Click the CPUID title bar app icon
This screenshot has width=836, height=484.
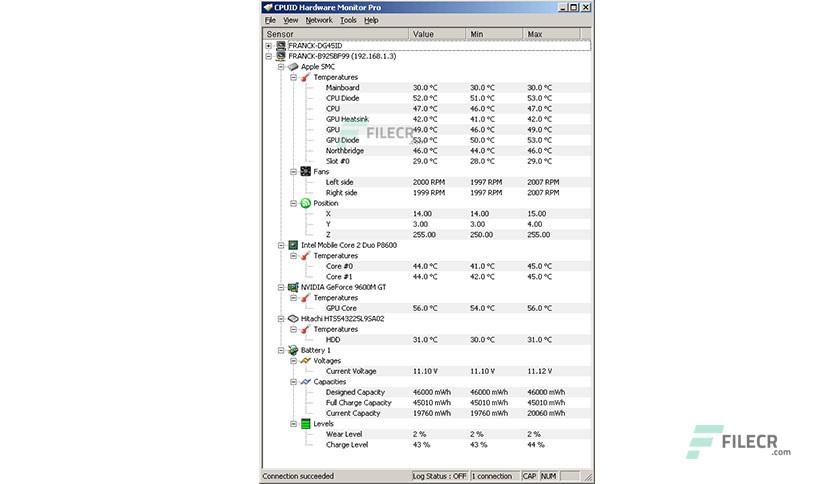pos(268,7)
